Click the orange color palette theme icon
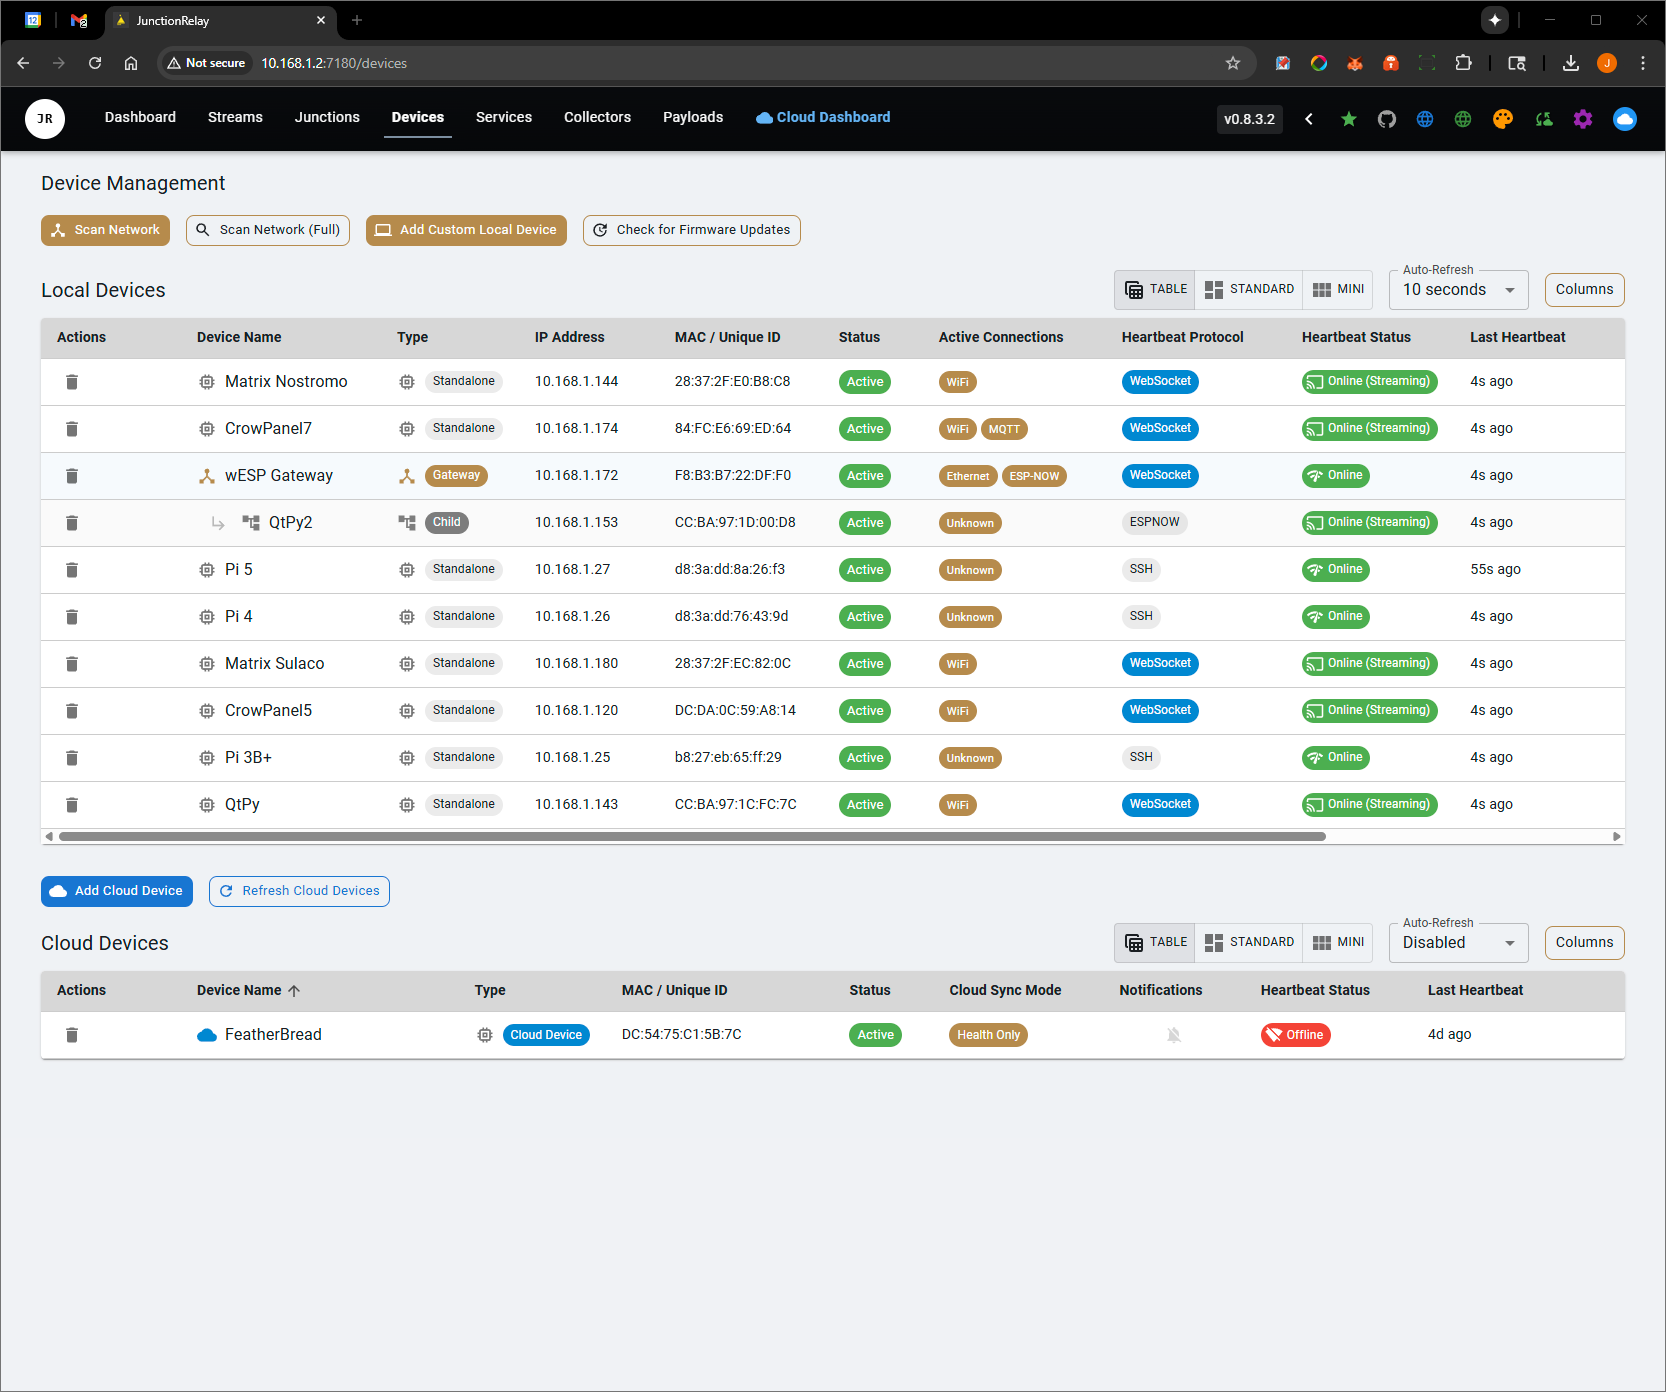 tap(1503, 119)
